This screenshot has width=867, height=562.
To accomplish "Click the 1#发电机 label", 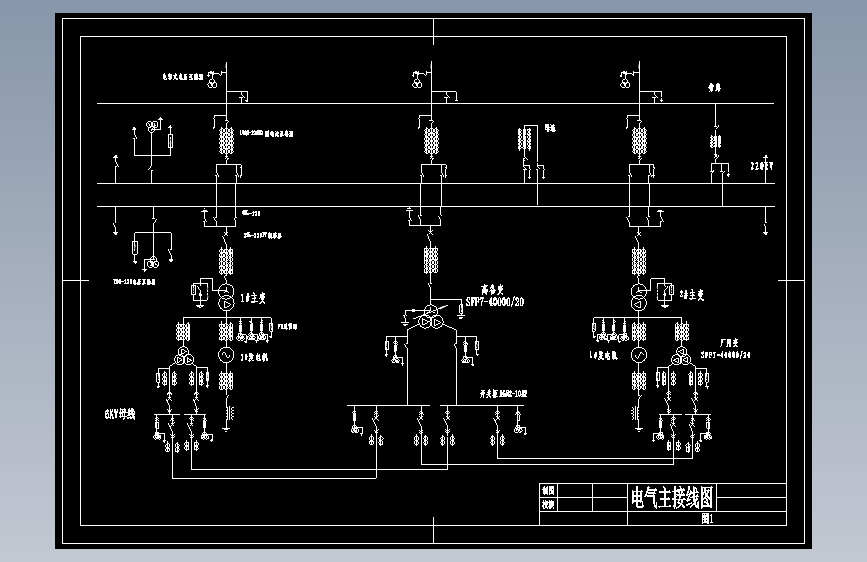I will tap(254, 357).
